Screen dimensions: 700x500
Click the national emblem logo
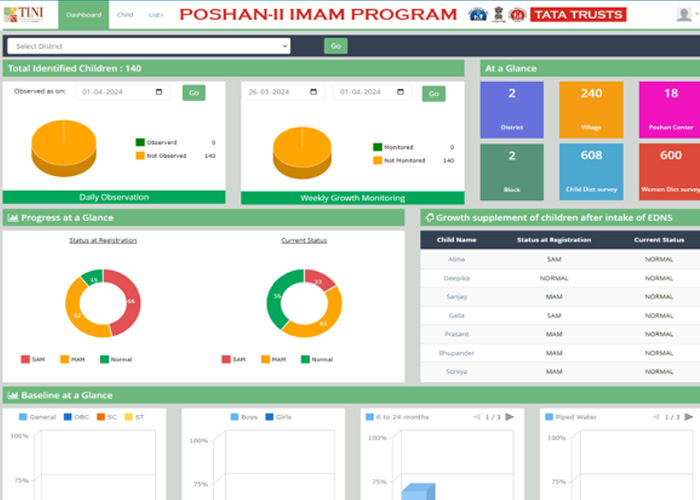[x=499, y=14]
